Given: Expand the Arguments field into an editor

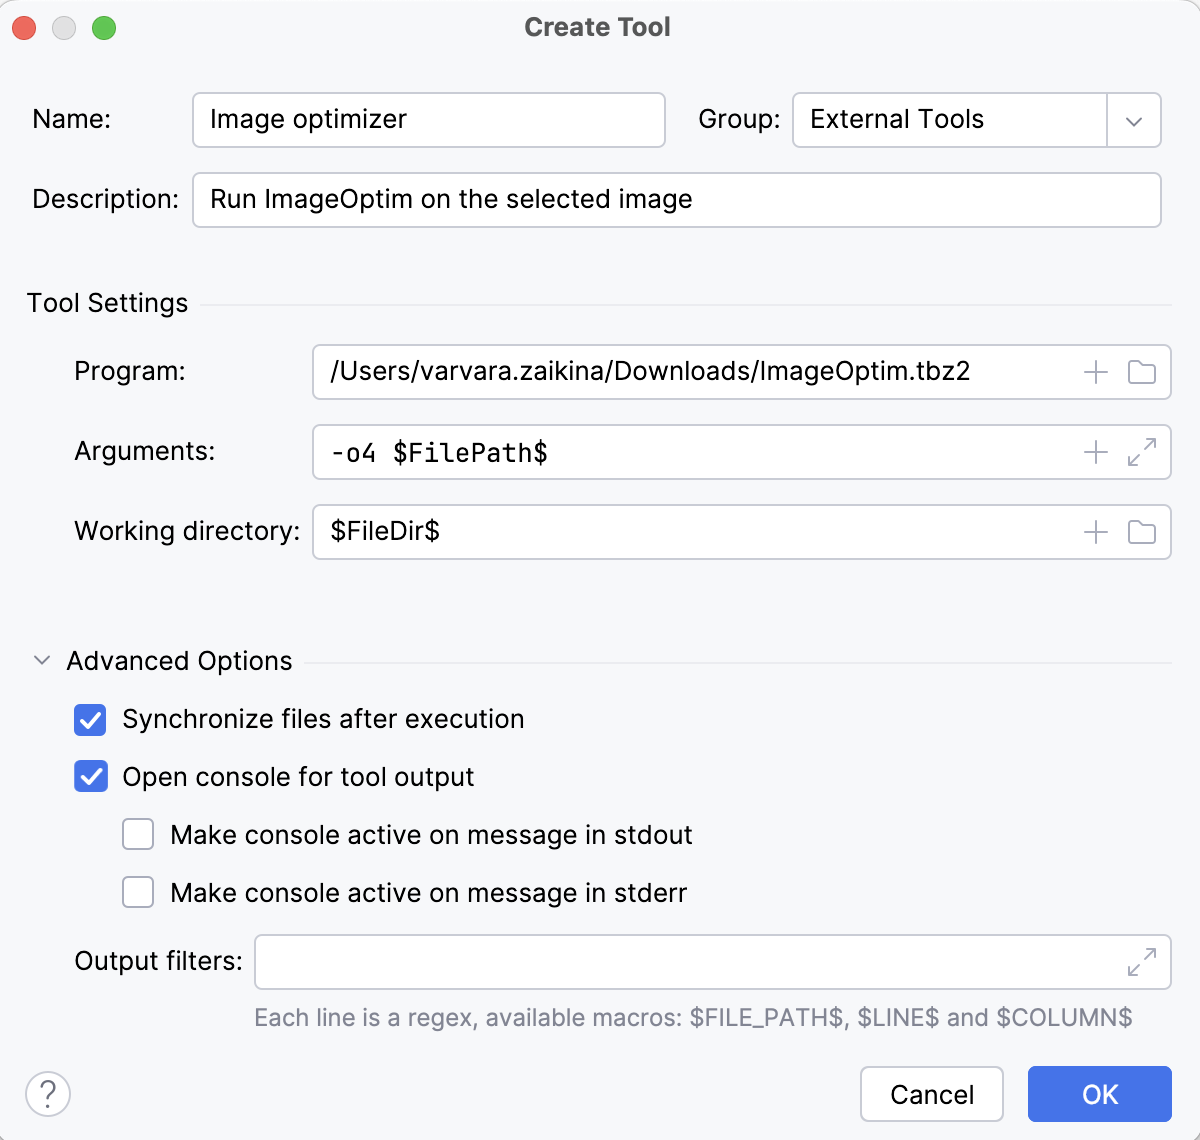Looking at the screenshot, I should coord(1141,452).
